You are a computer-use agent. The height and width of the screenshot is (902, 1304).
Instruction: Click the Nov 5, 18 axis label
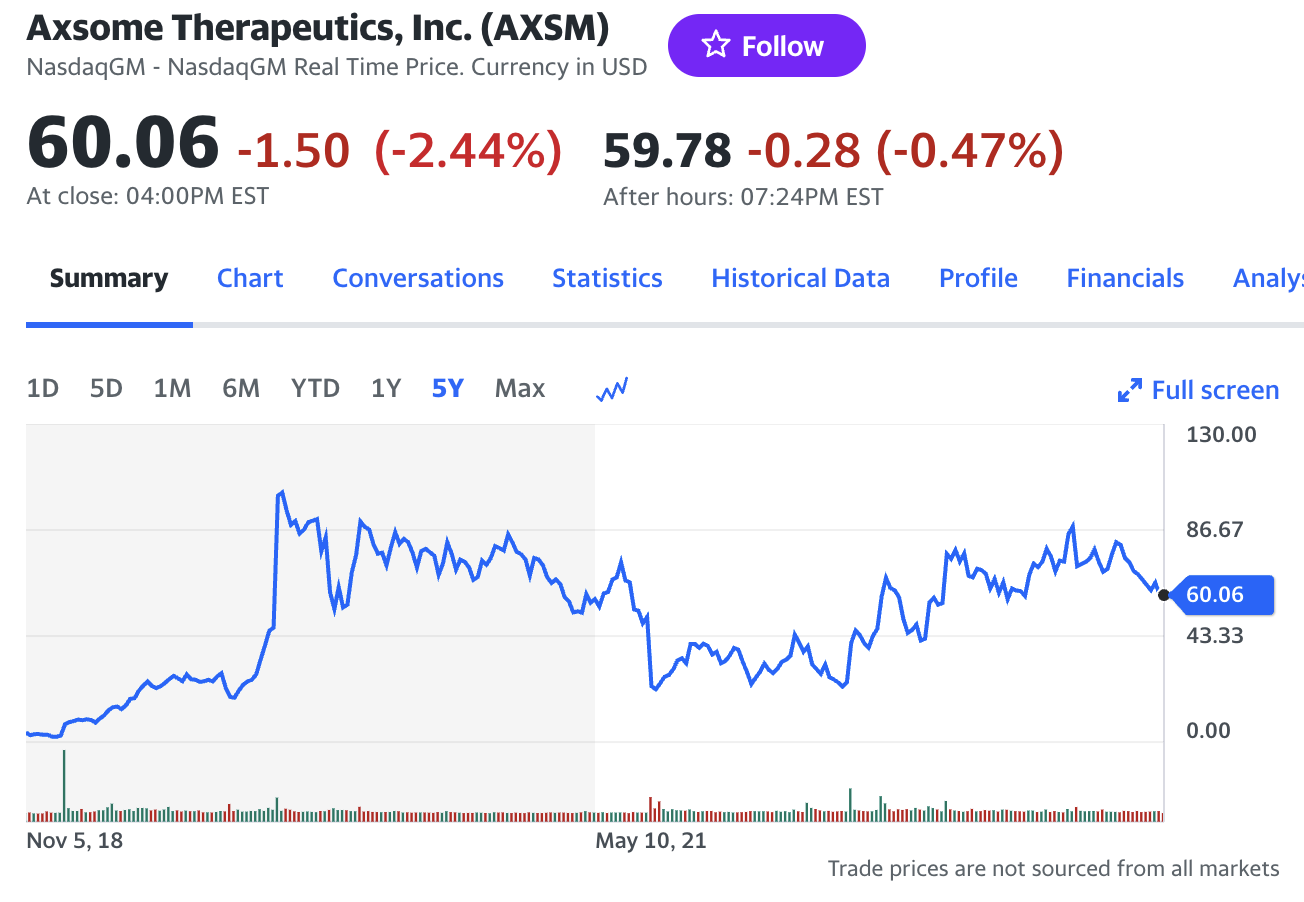(x=74, y=841)
